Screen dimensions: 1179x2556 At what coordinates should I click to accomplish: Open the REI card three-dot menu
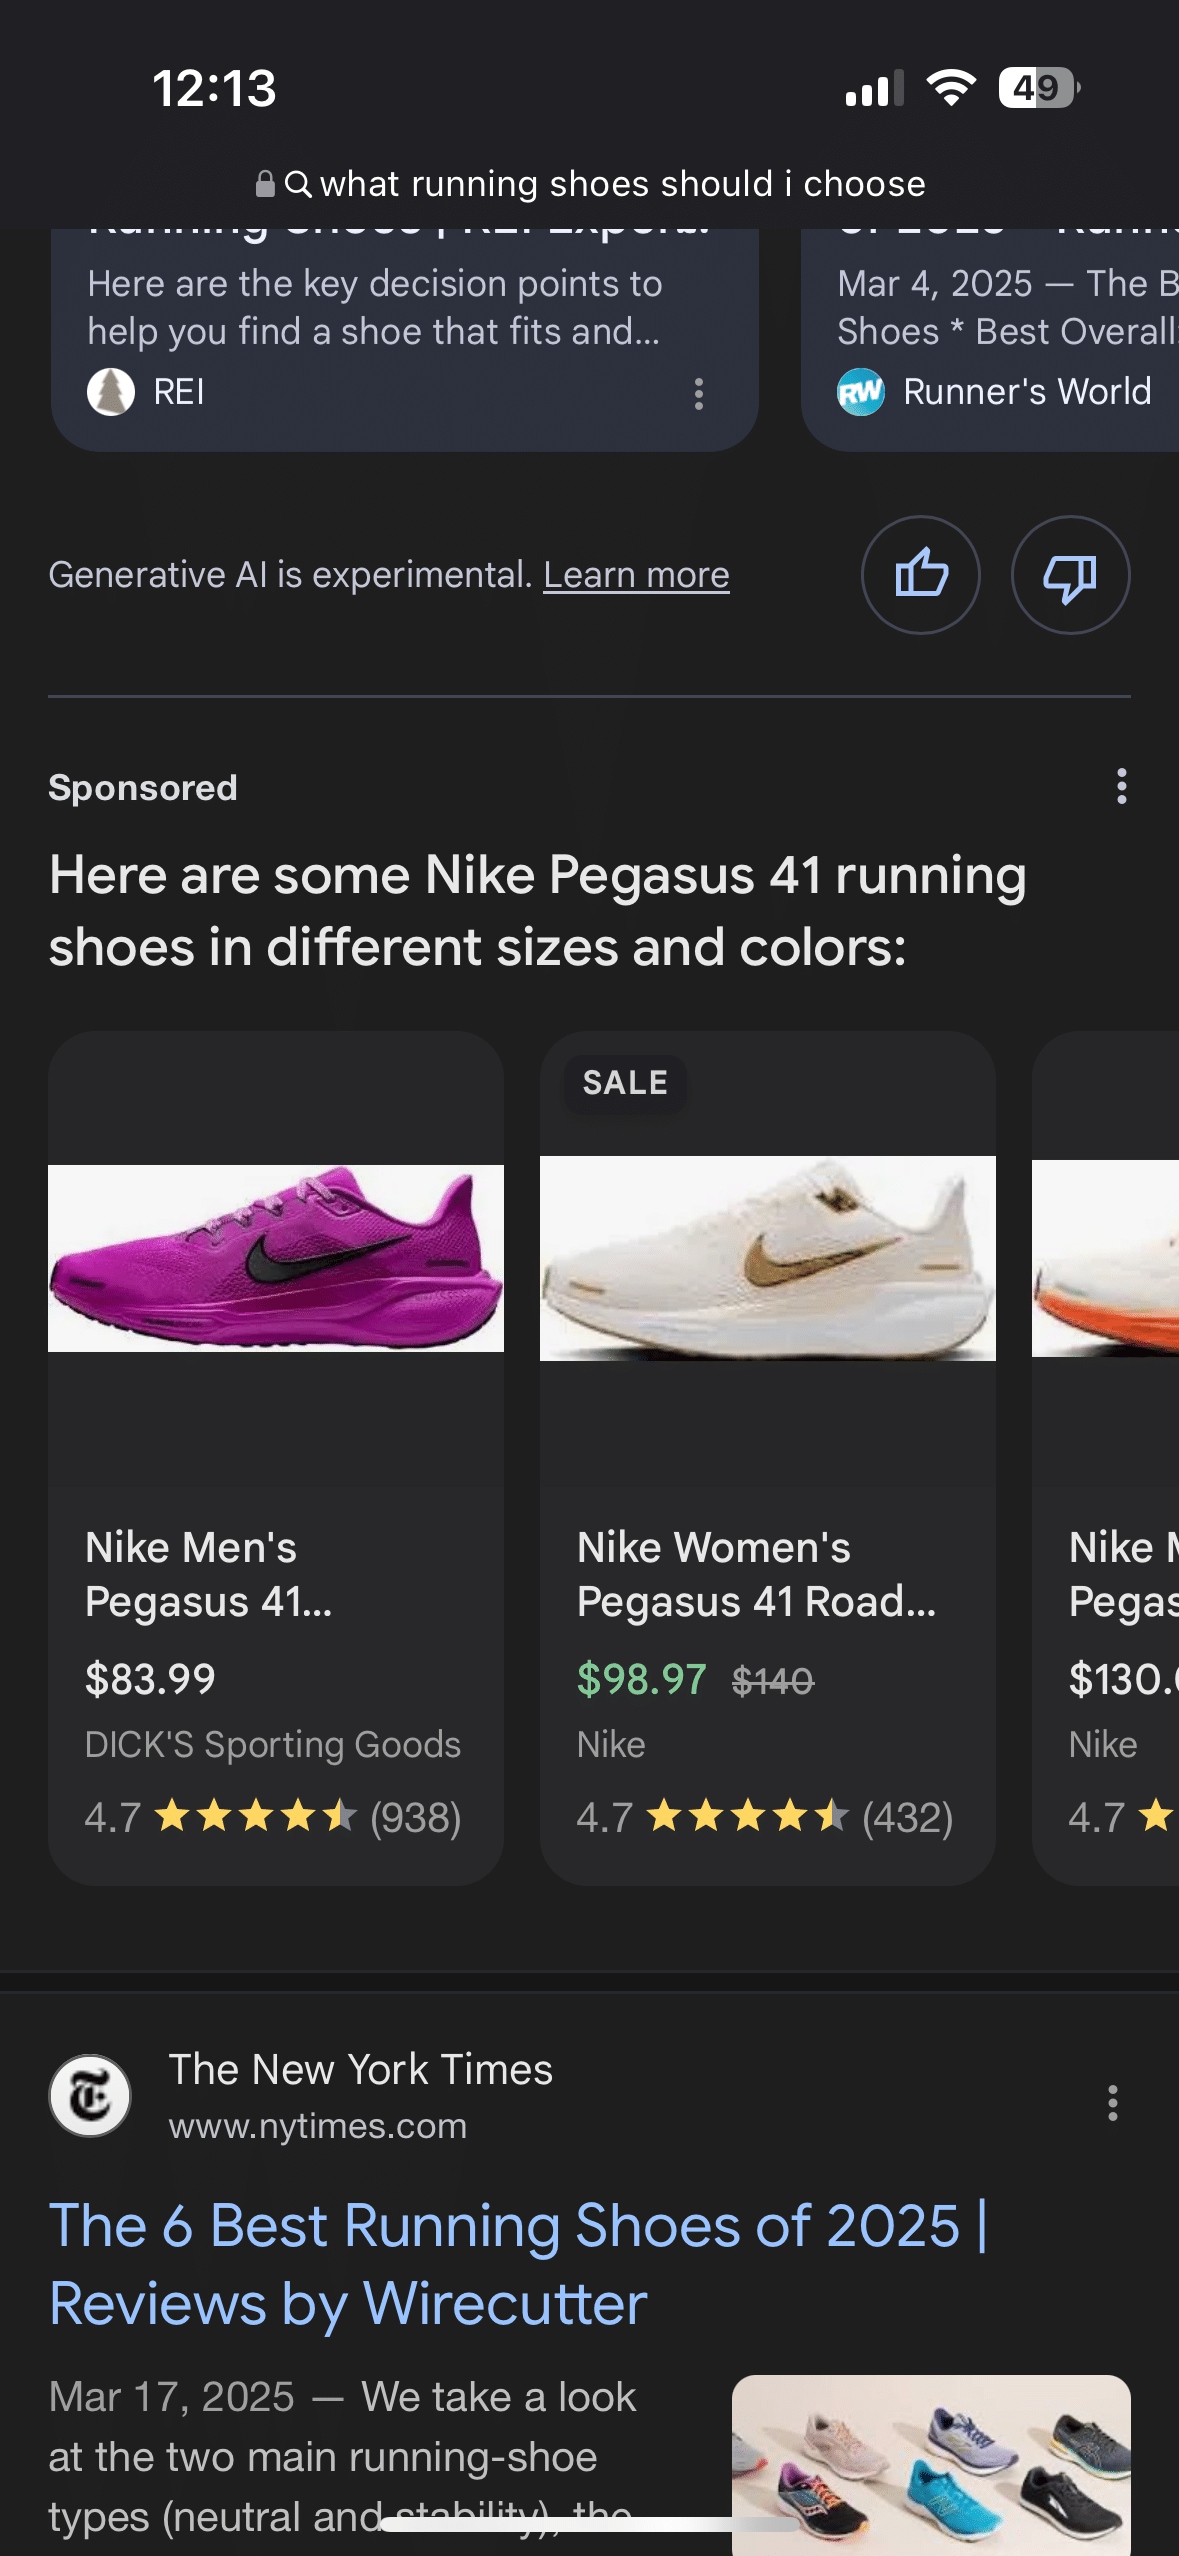tap(699, 393)
